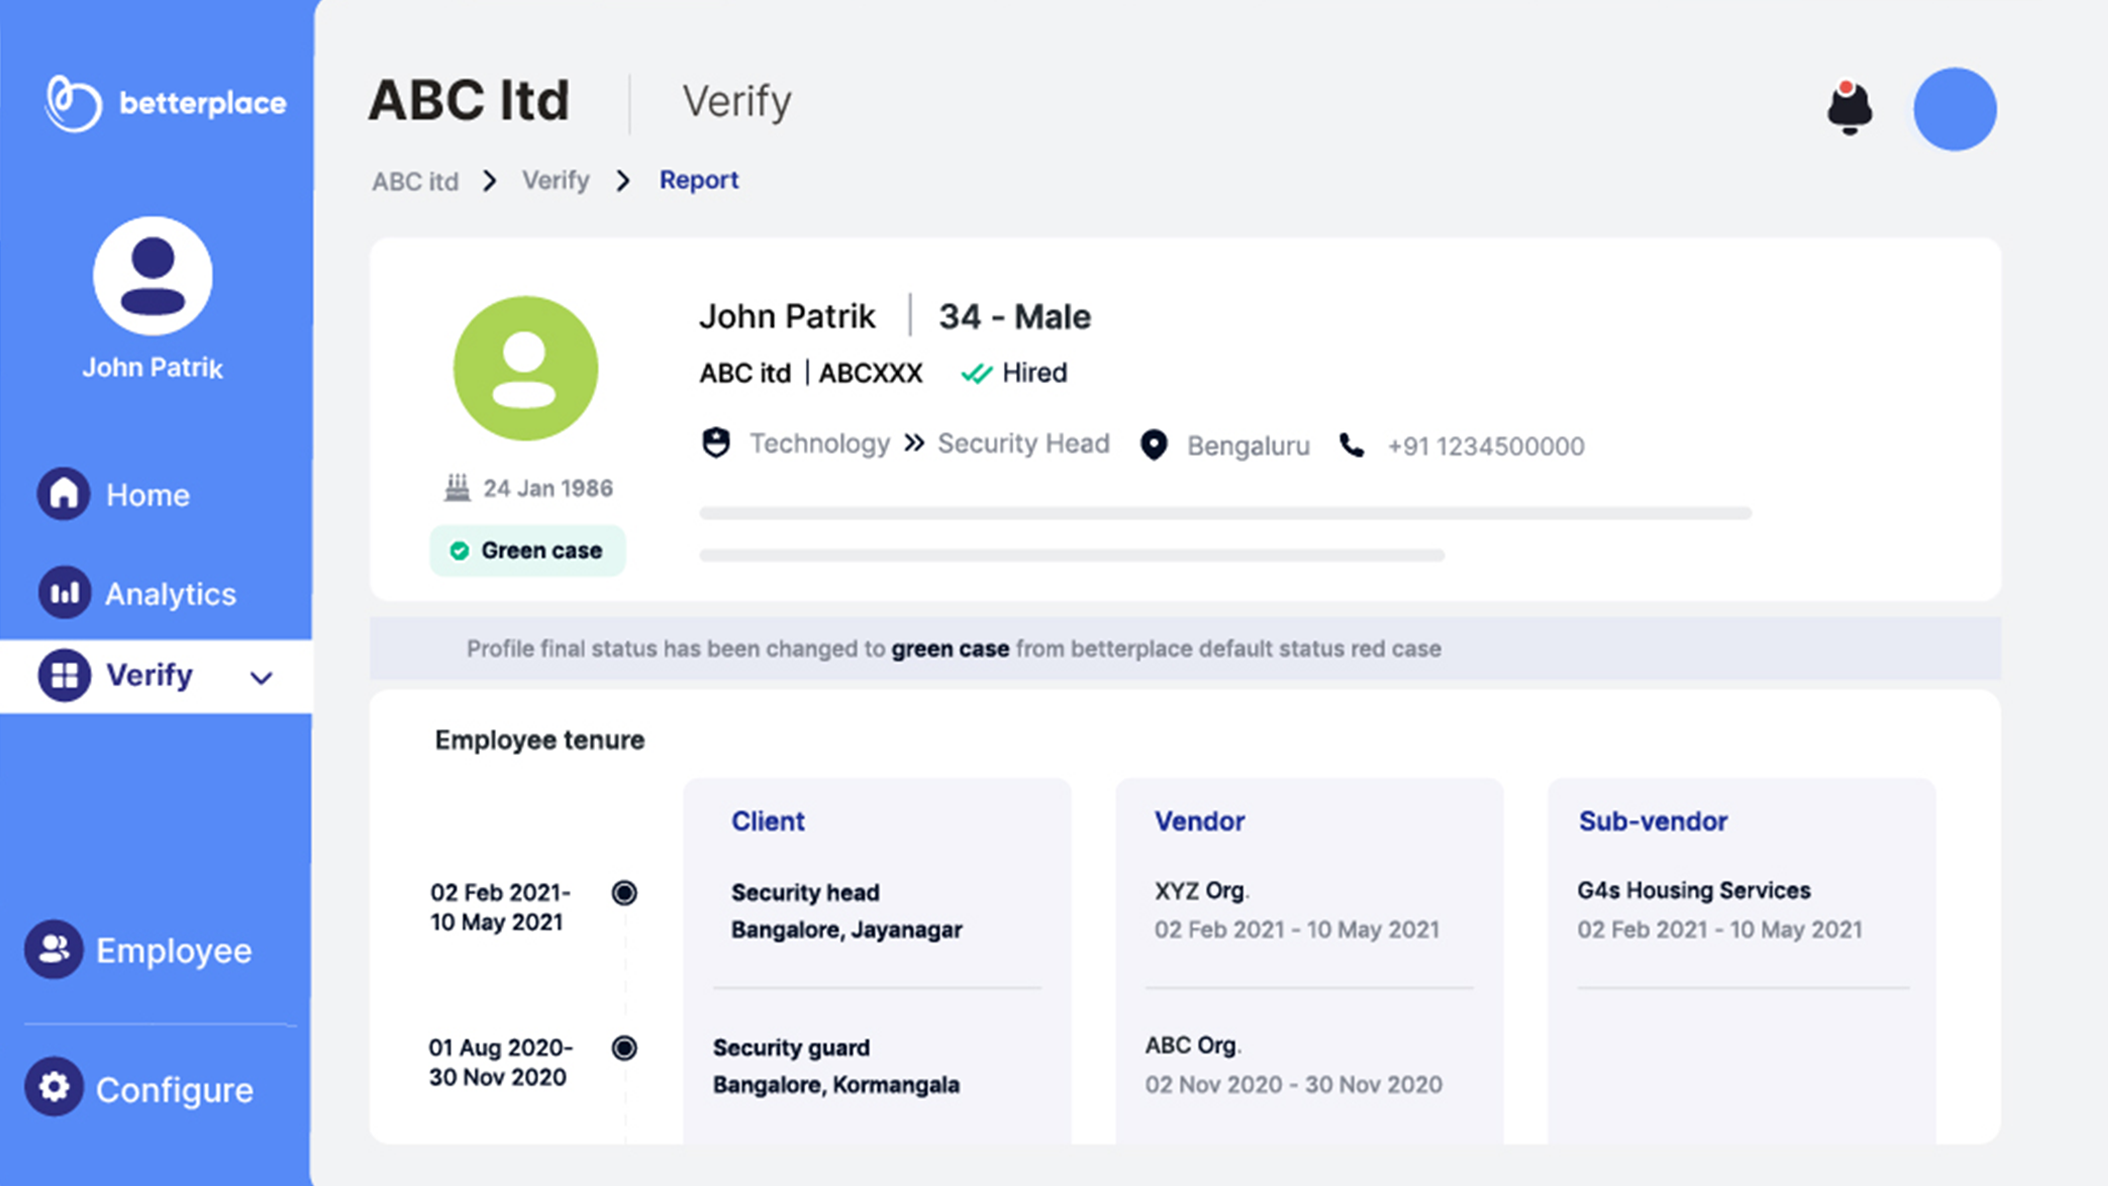Click chevron before Report breadcrumb
The width and height of the screenshot is (2108, 1186).
pos(623,181)
